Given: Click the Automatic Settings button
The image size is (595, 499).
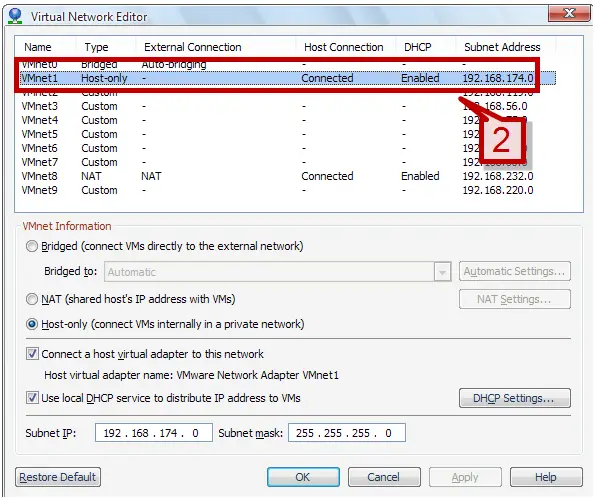Looking at the screenshot, I should coord(515,271).
